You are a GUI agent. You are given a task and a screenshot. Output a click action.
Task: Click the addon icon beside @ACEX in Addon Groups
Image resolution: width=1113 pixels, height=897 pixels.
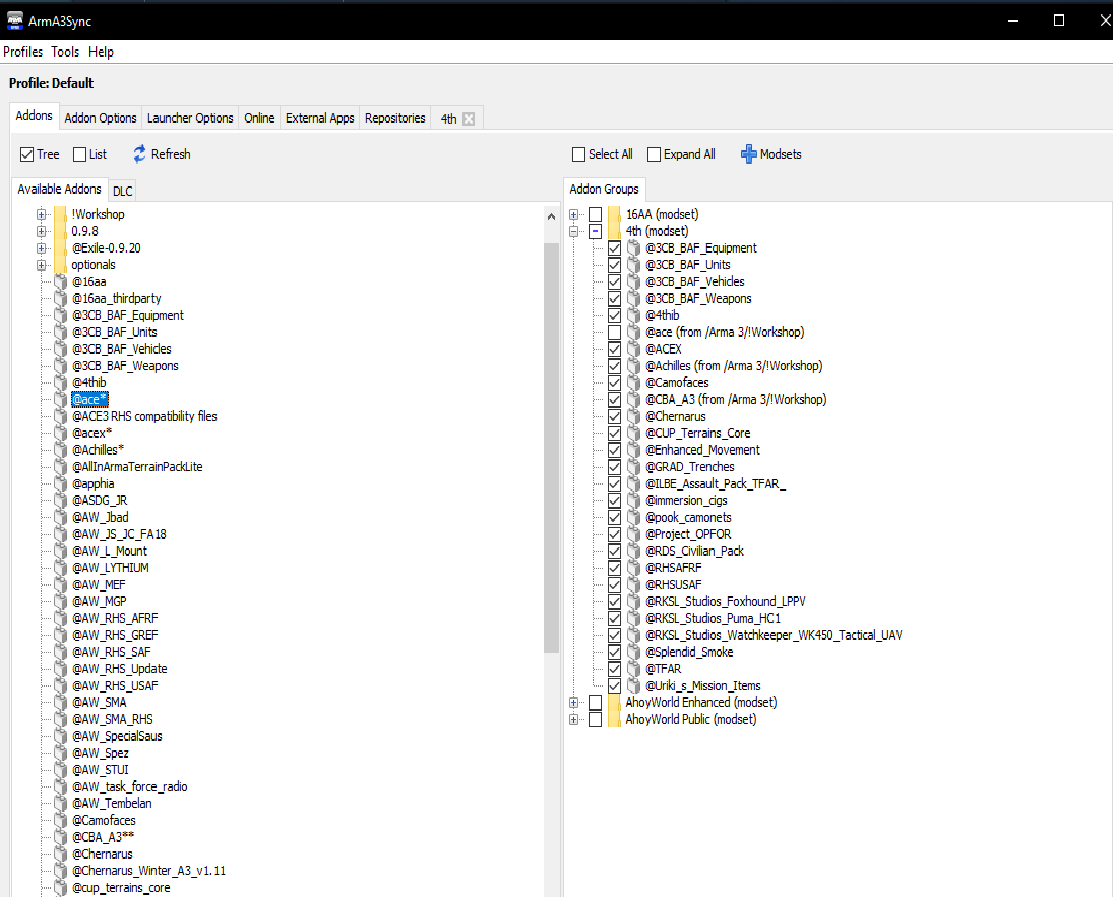(x=634, y=349)
